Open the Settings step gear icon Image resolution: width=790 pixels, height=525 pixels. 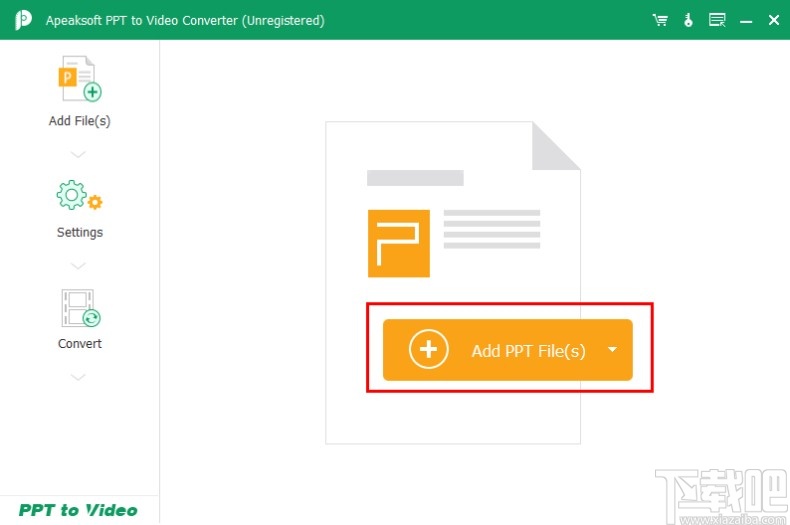pyautogui.click(x=79, y=195)
